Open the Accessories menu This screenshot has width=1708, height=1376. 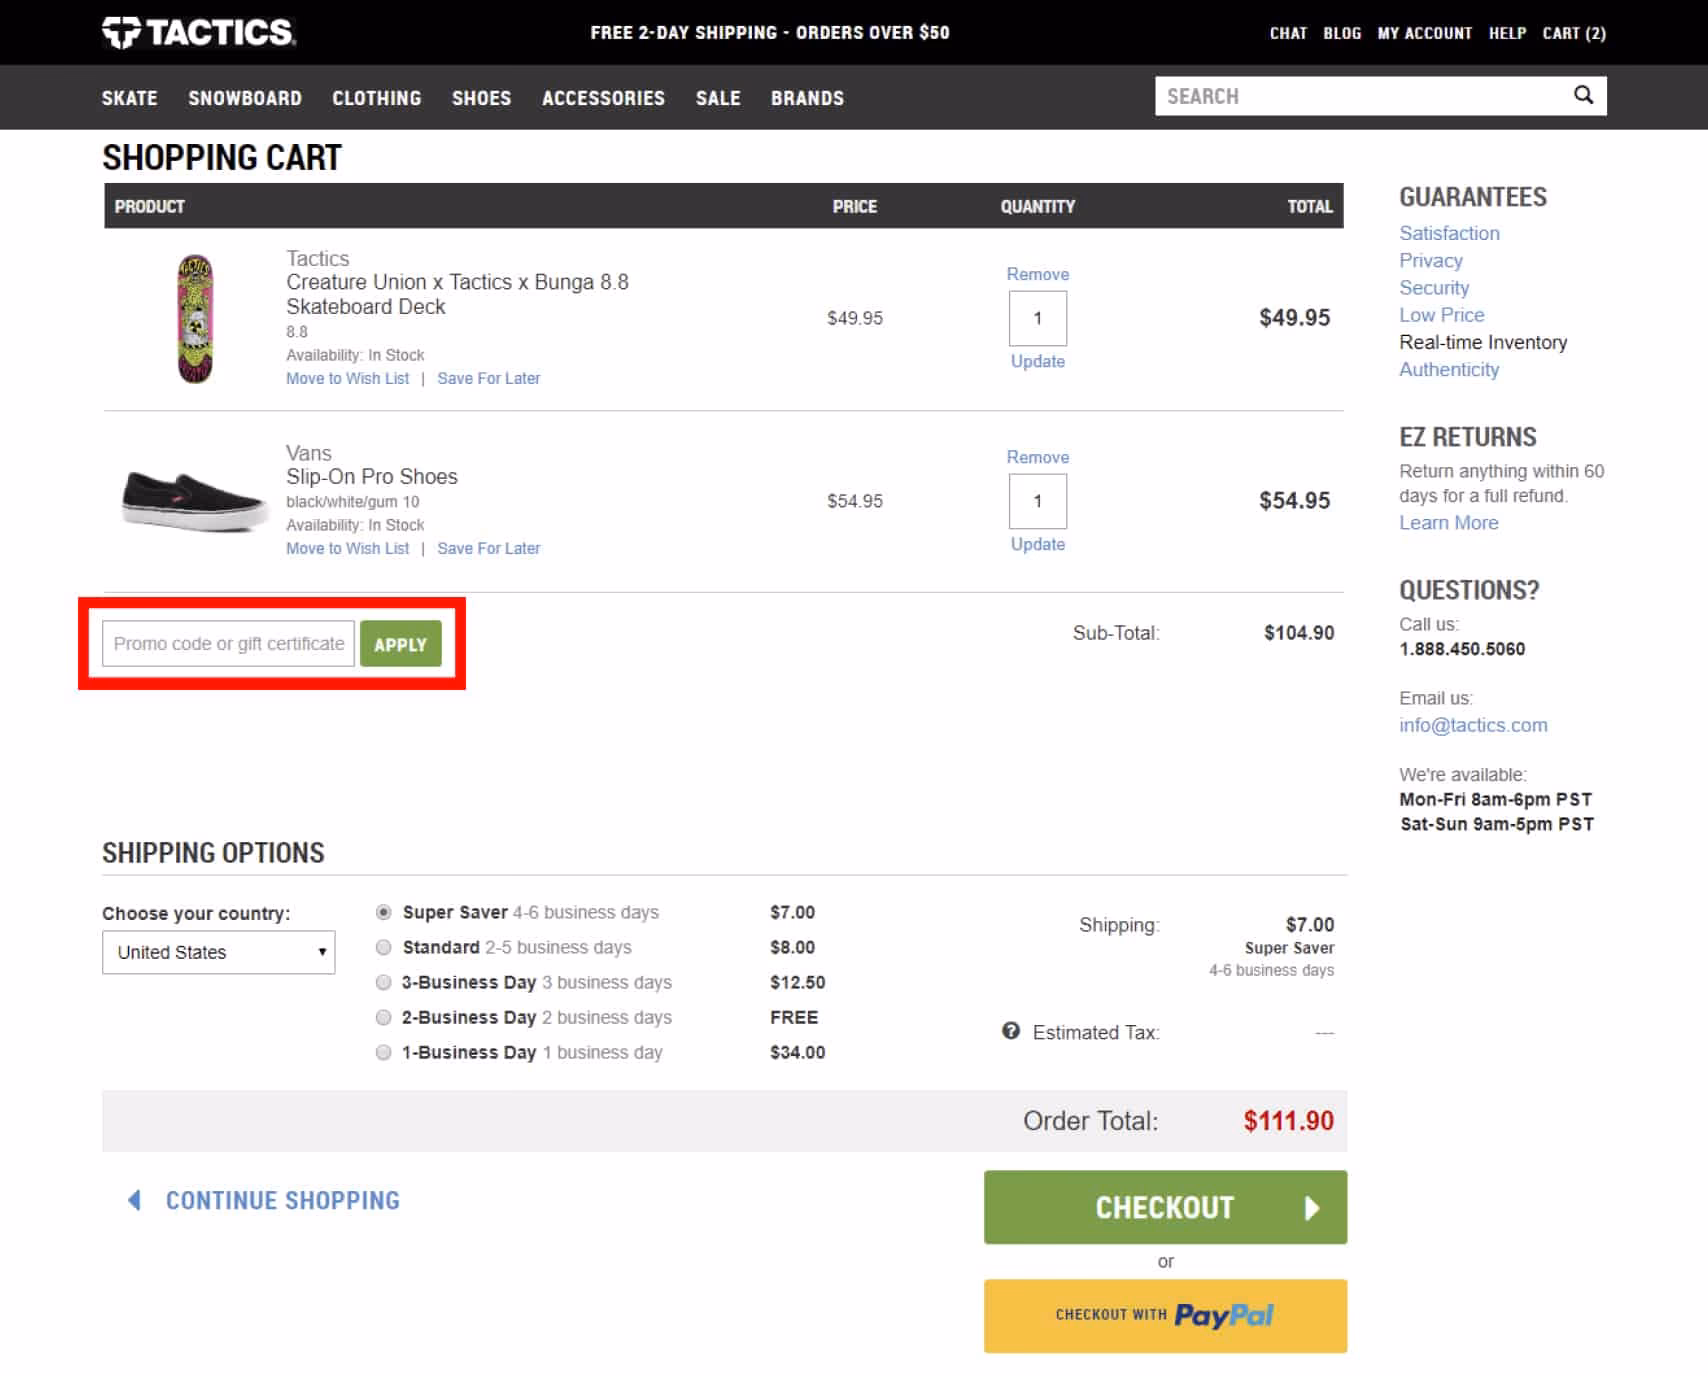click(x=603, y=98)
